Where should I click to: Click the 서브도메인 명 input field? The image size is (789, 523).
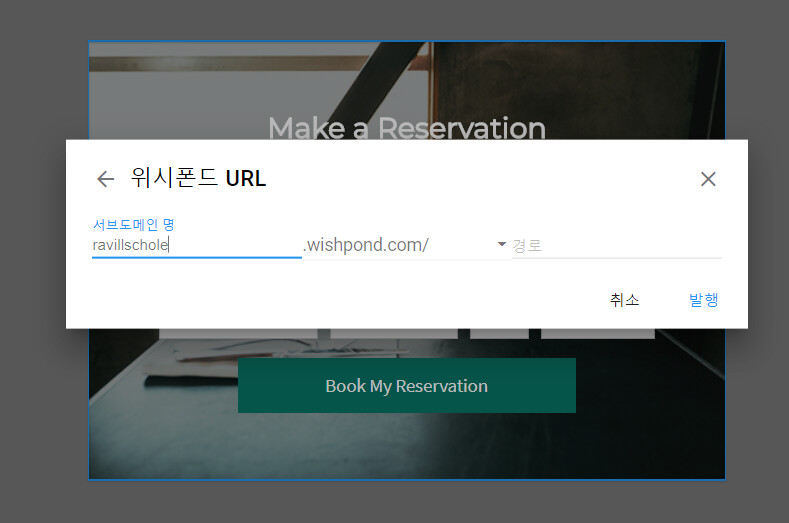click(197, 245)
